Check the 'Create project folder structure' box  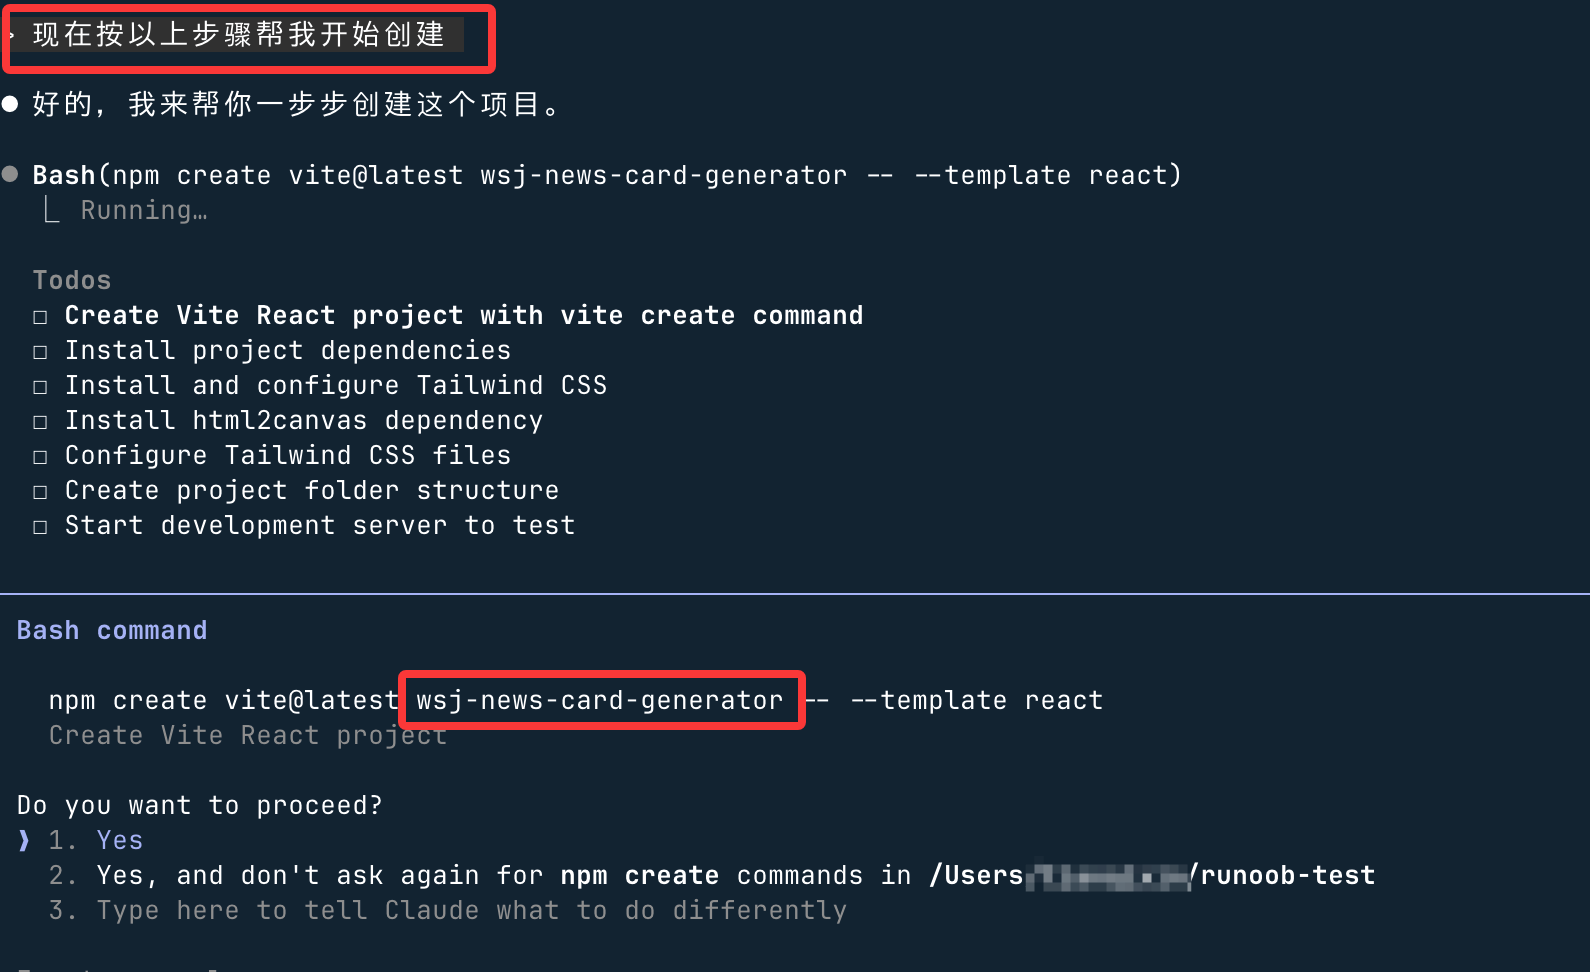point(40,492)
